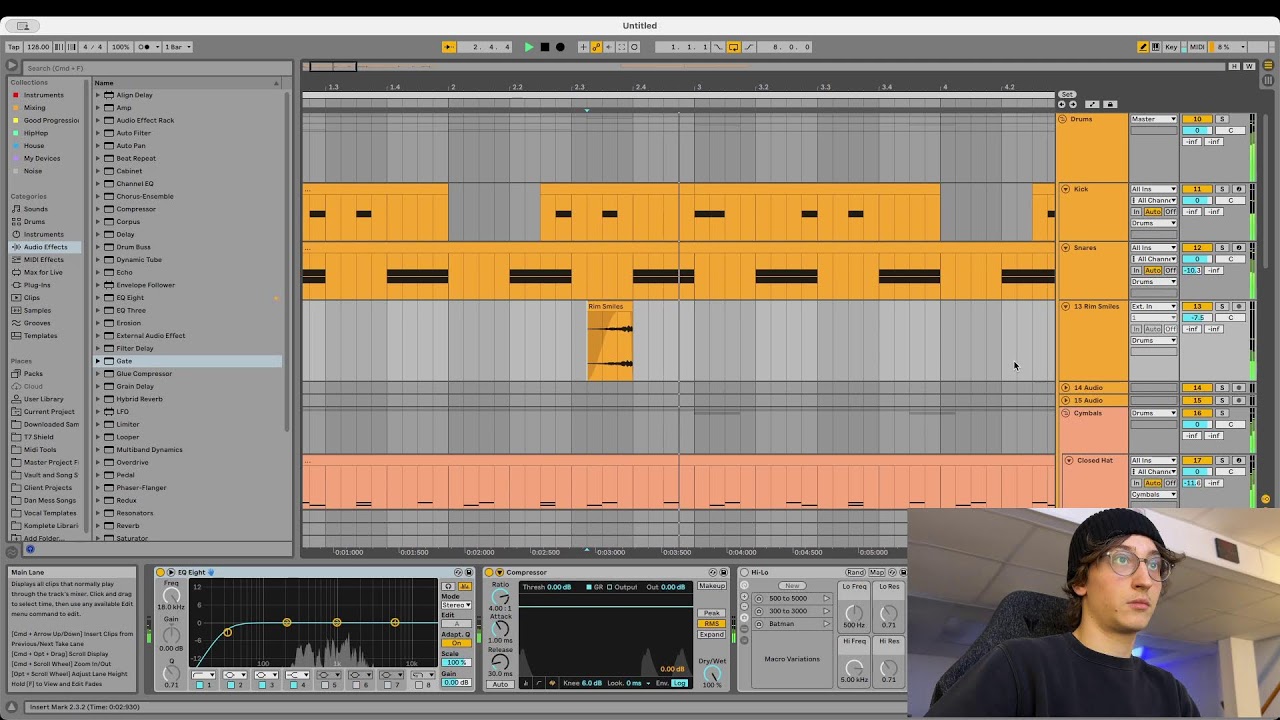1280x720 pixels.
Task: Select the Drums category
Action: [x=34, y=222]
